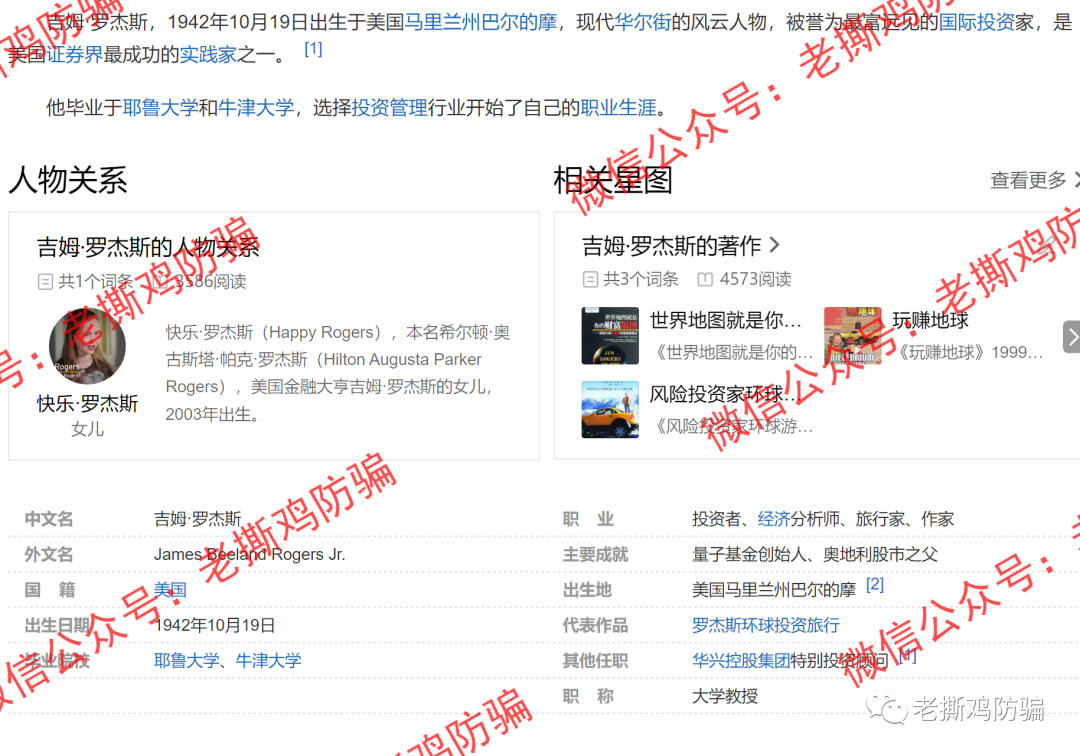Screen dimensions: 1080x756
Task: Expand 吉姆·罗杰斯的著作 via its chevron arrow
Action: [x=775, y=245]
